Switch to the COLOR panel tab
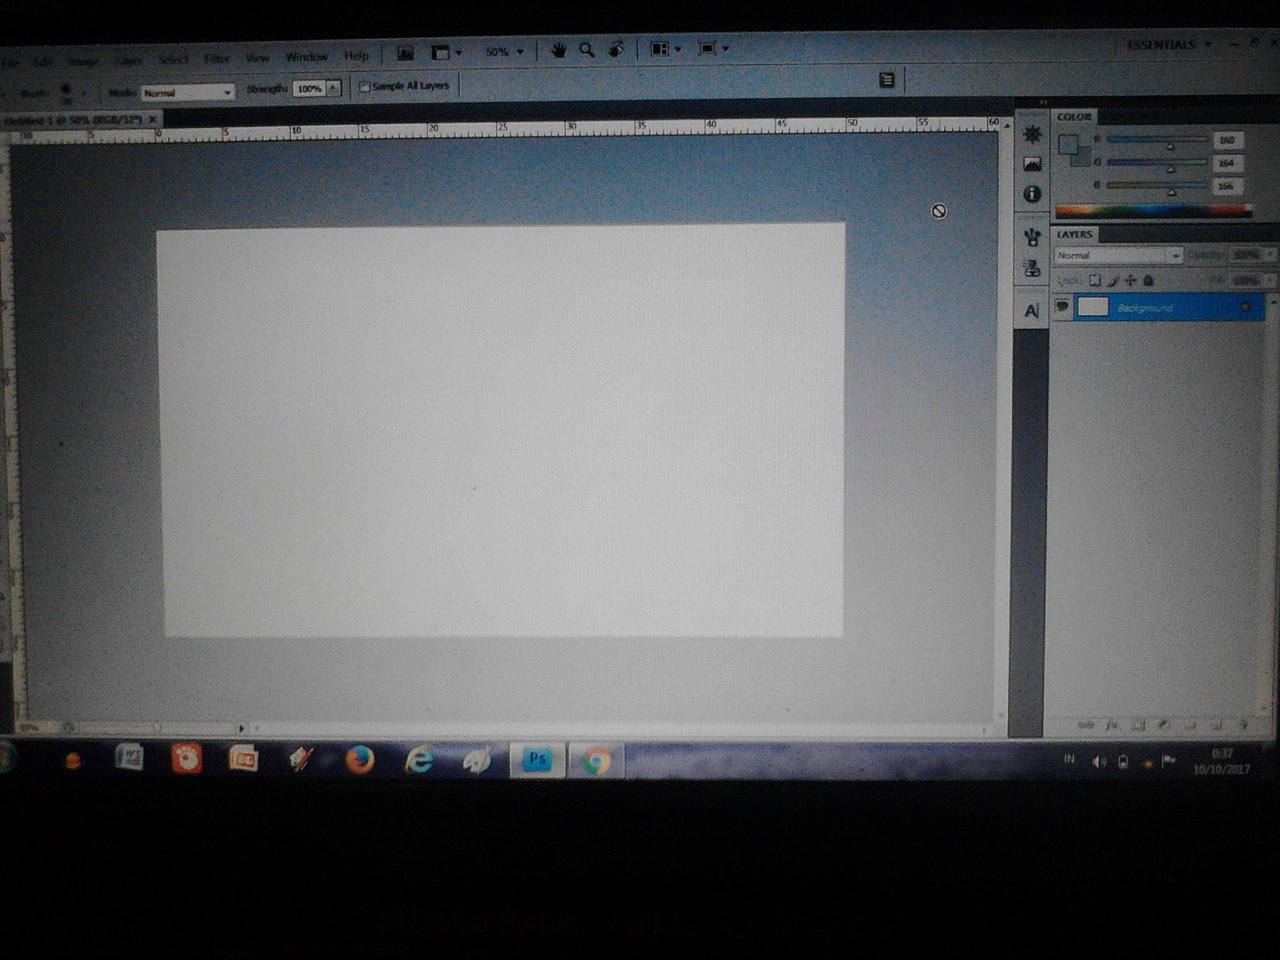 coord(1075,117)
